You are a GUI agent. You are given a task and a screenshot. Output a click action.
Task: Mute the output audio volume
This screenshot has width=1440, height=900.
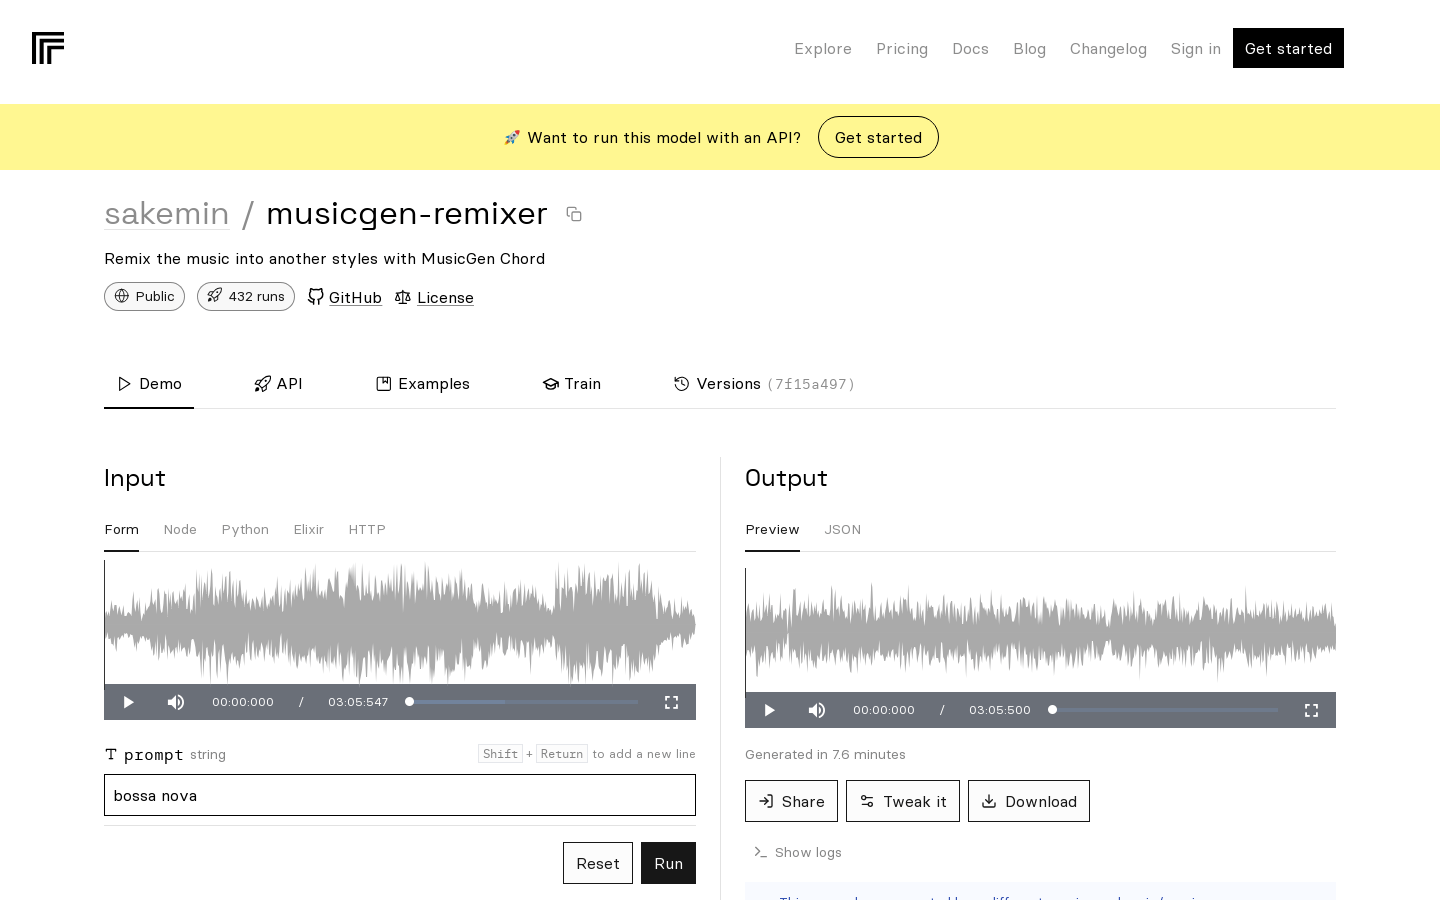click(817, 710)
